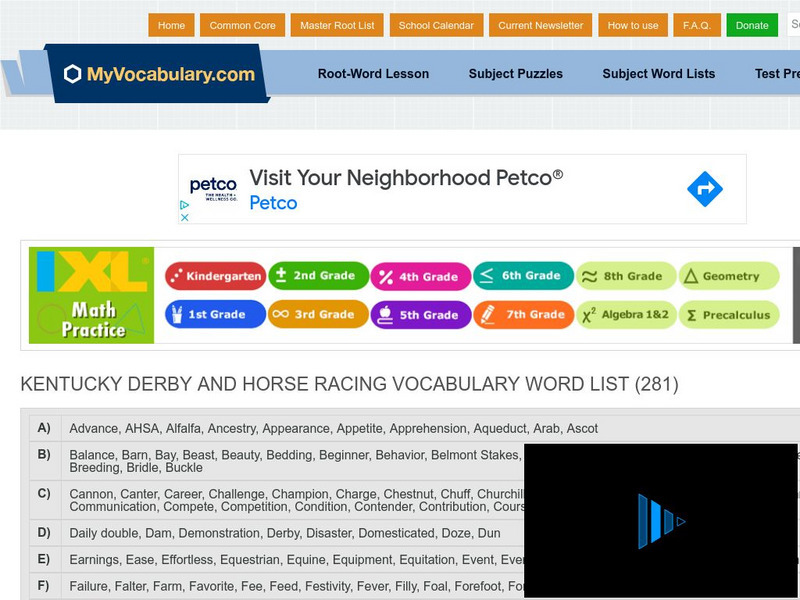Open the Subject Word Lists menu
Image resolution: width=800 pixels, height=600 pixels.
[659, 73]
